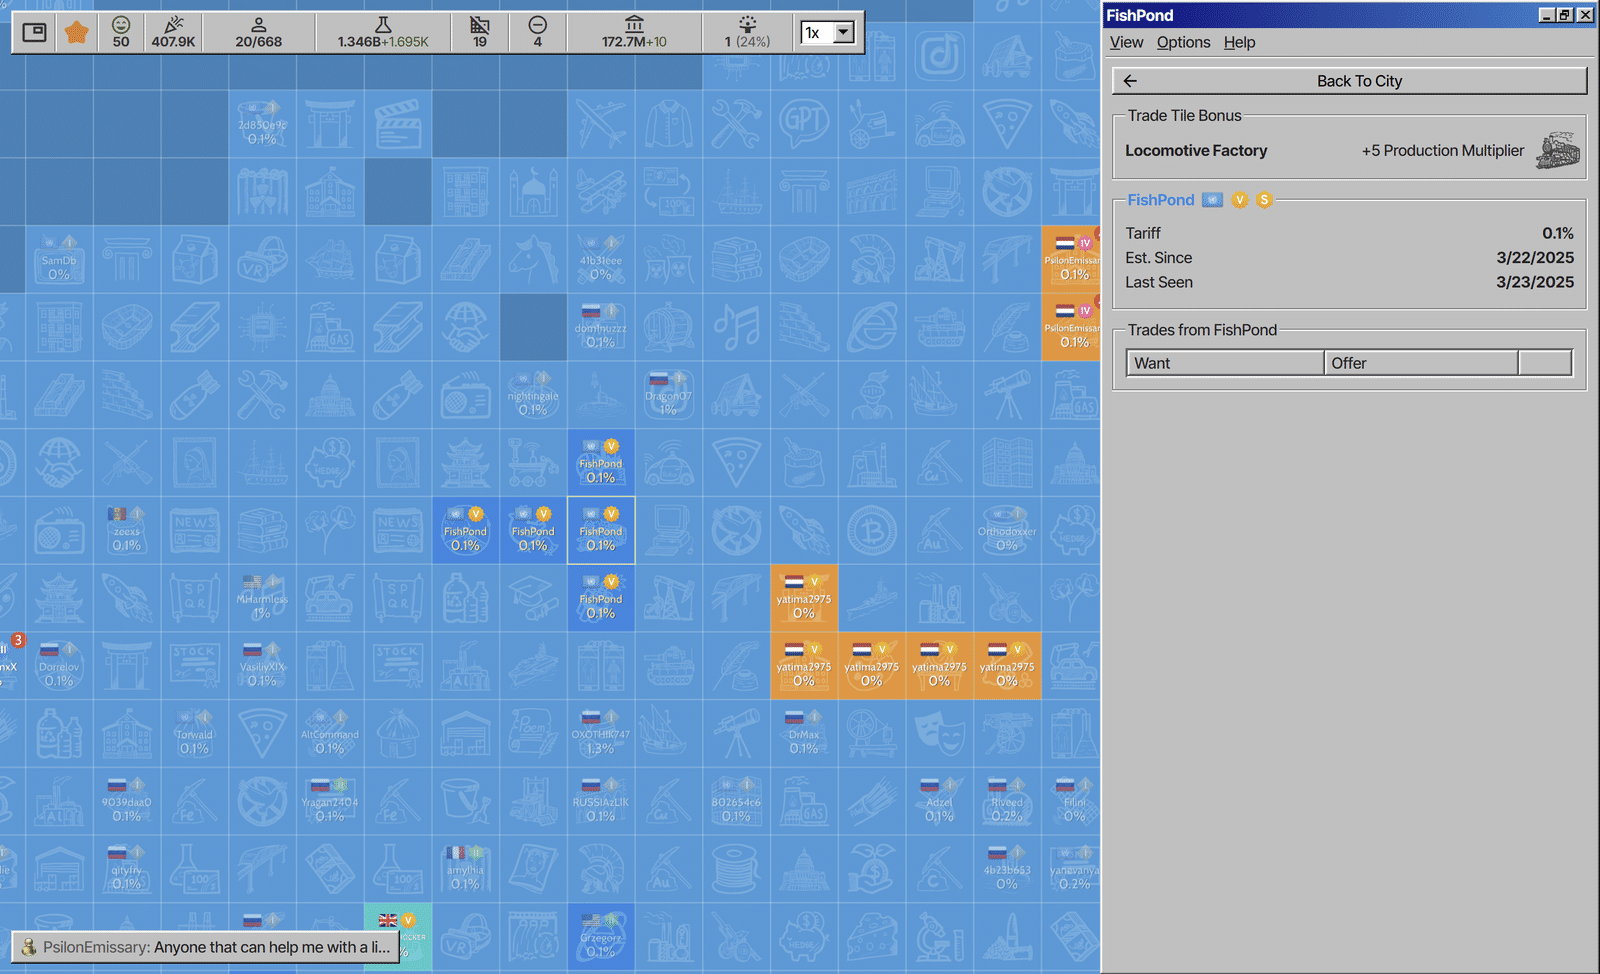Screen dimensions: 1600x974
Task: Select the SamDb 0% tile
Action: pyautogui.click(x=59, y=259)
